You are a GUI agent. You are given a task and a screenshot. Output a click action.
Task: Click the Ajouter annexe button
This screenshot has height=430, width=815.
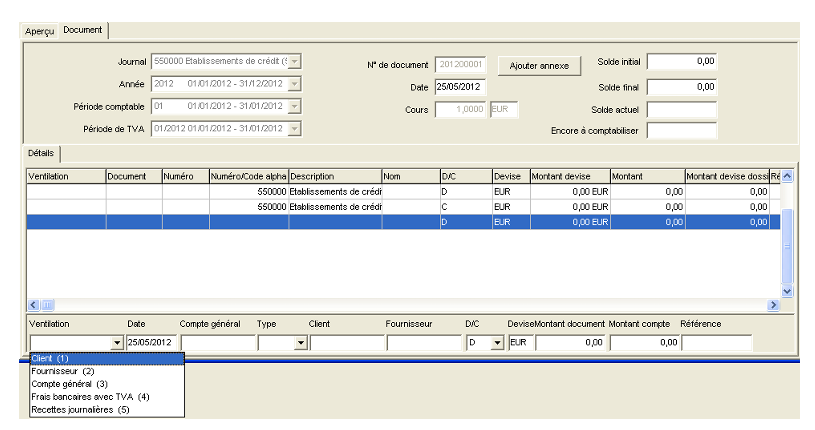(539, 66)
